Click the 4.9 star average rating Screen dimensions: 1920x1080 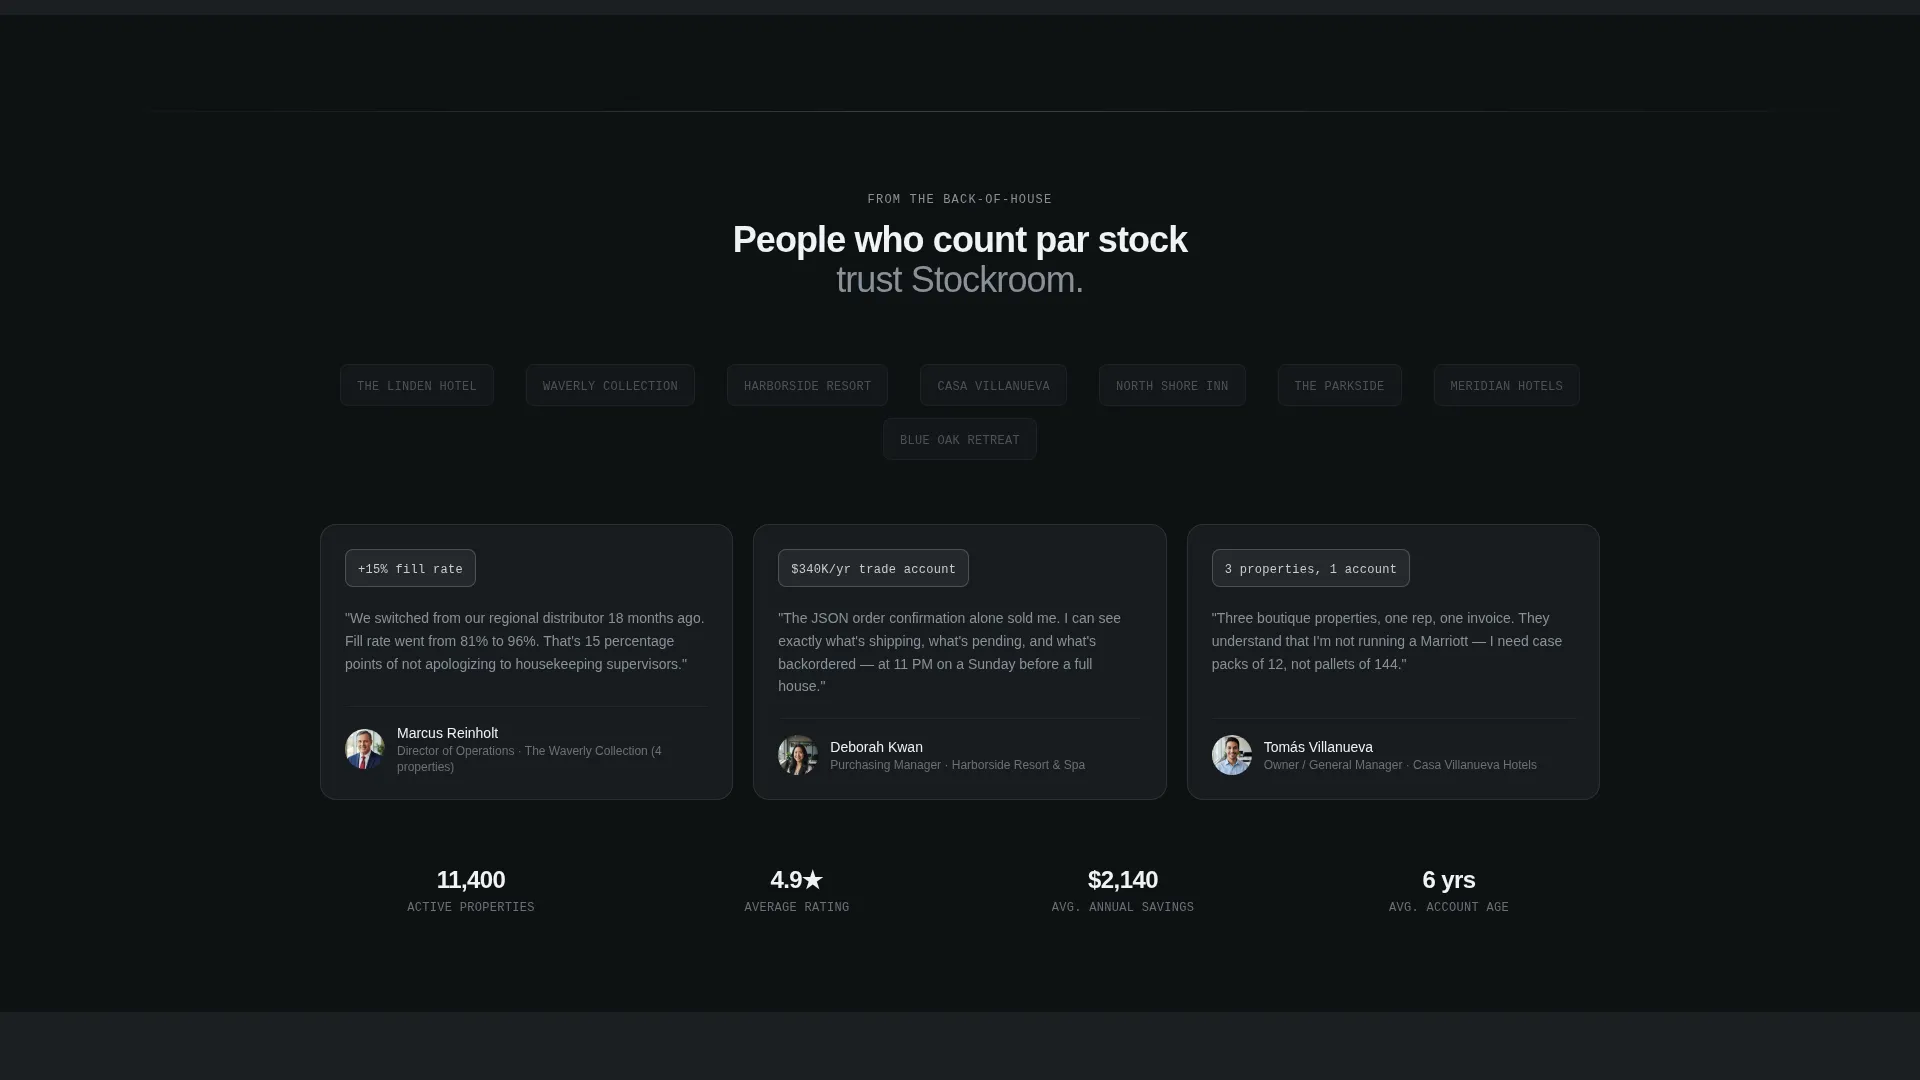pyautogui.click(x=797, y=880)
